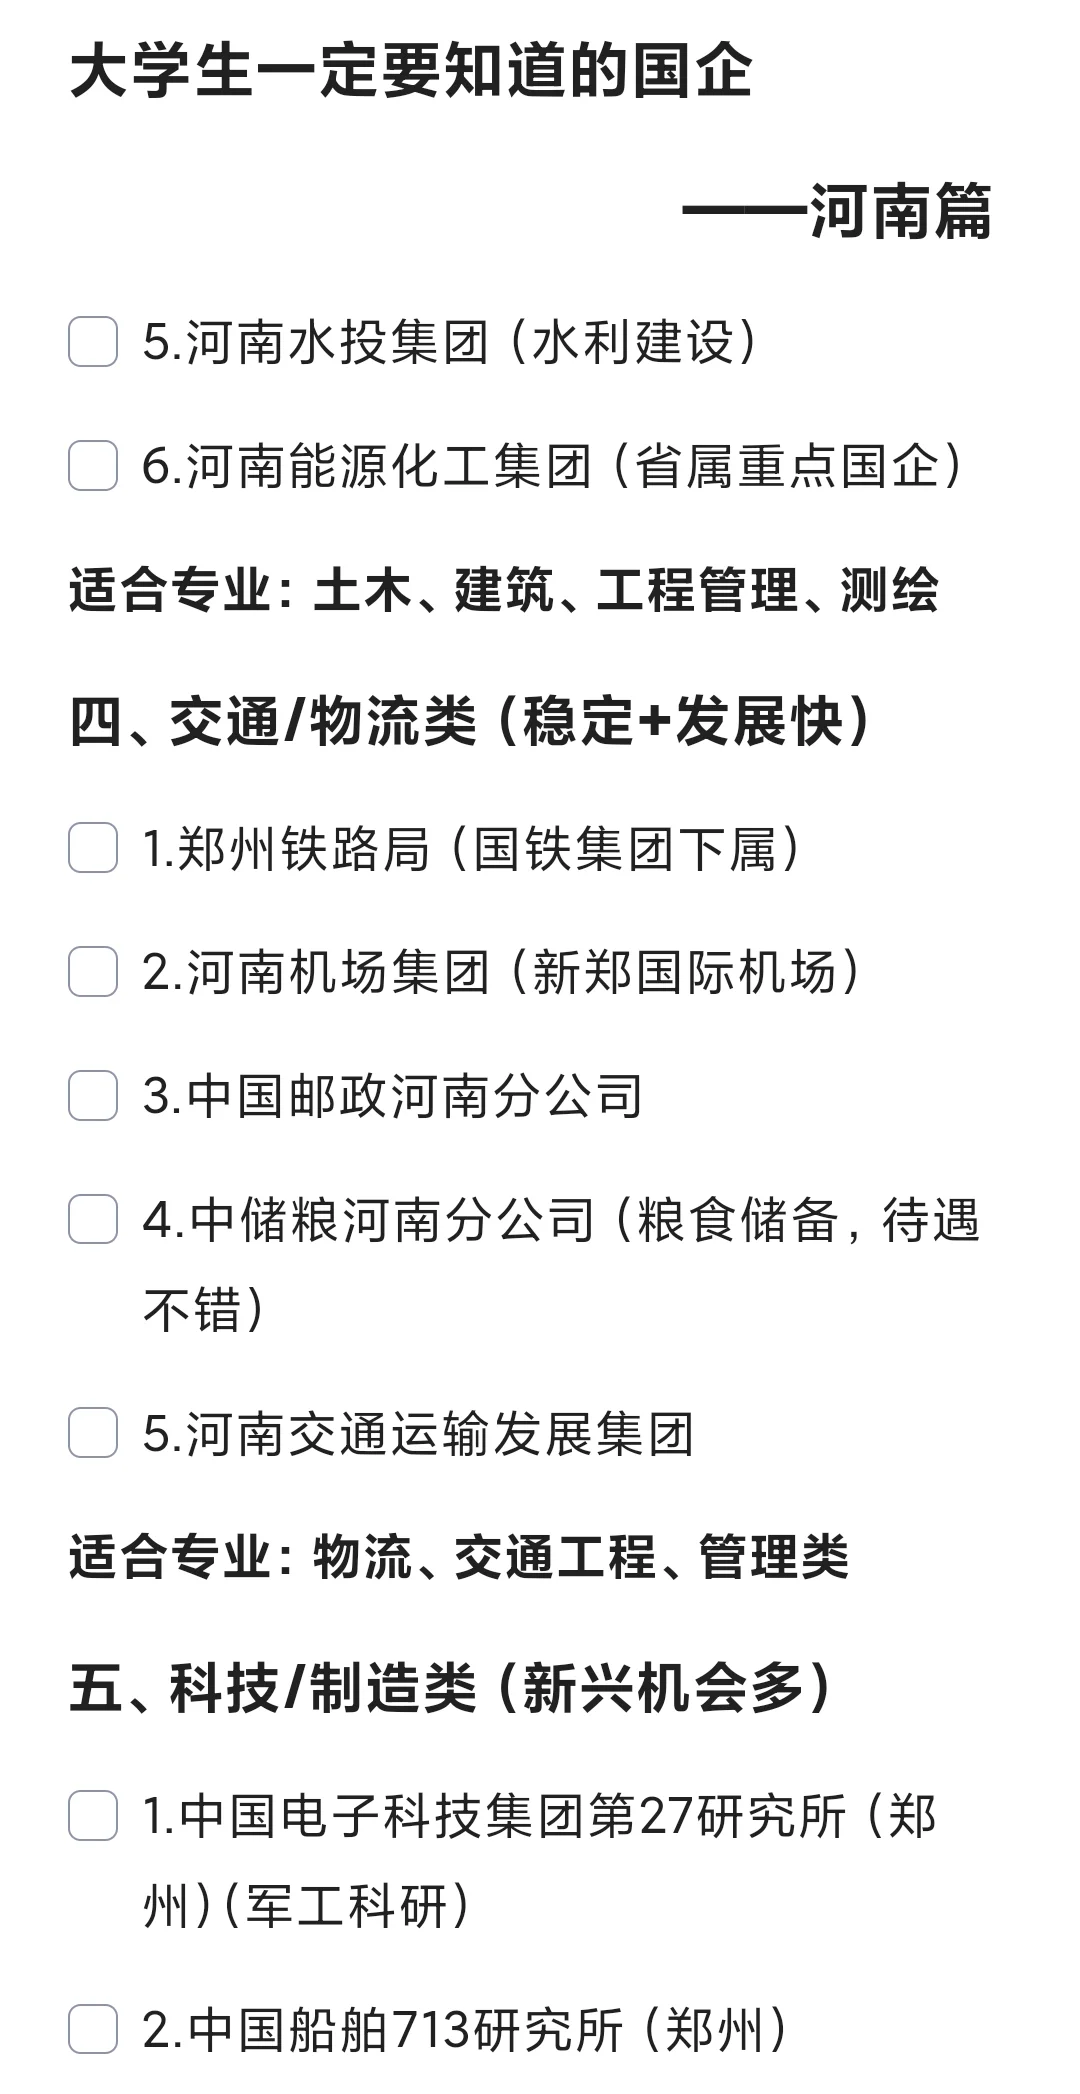The image size is (1080, 2094).
Task: Check the 中国邮政河南分公司 checkbox
Action: [93, 1095]
